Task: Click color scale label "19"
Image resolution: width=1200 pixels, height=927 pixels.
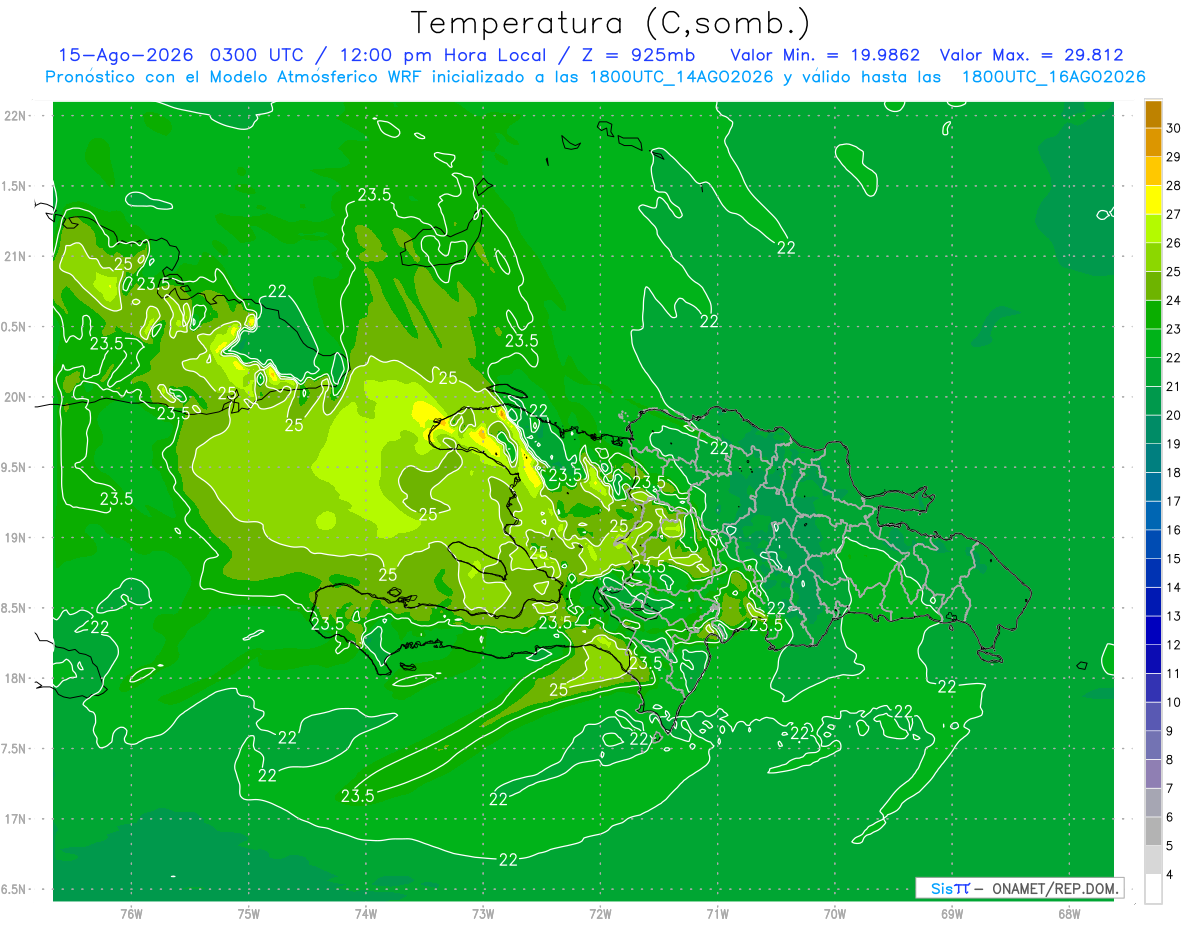Action: 1175,444
